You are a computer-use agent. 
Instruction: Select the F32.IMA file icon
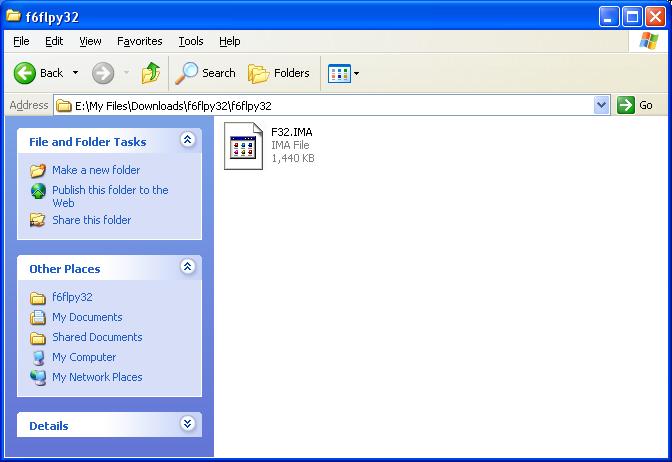coord(243,145)
